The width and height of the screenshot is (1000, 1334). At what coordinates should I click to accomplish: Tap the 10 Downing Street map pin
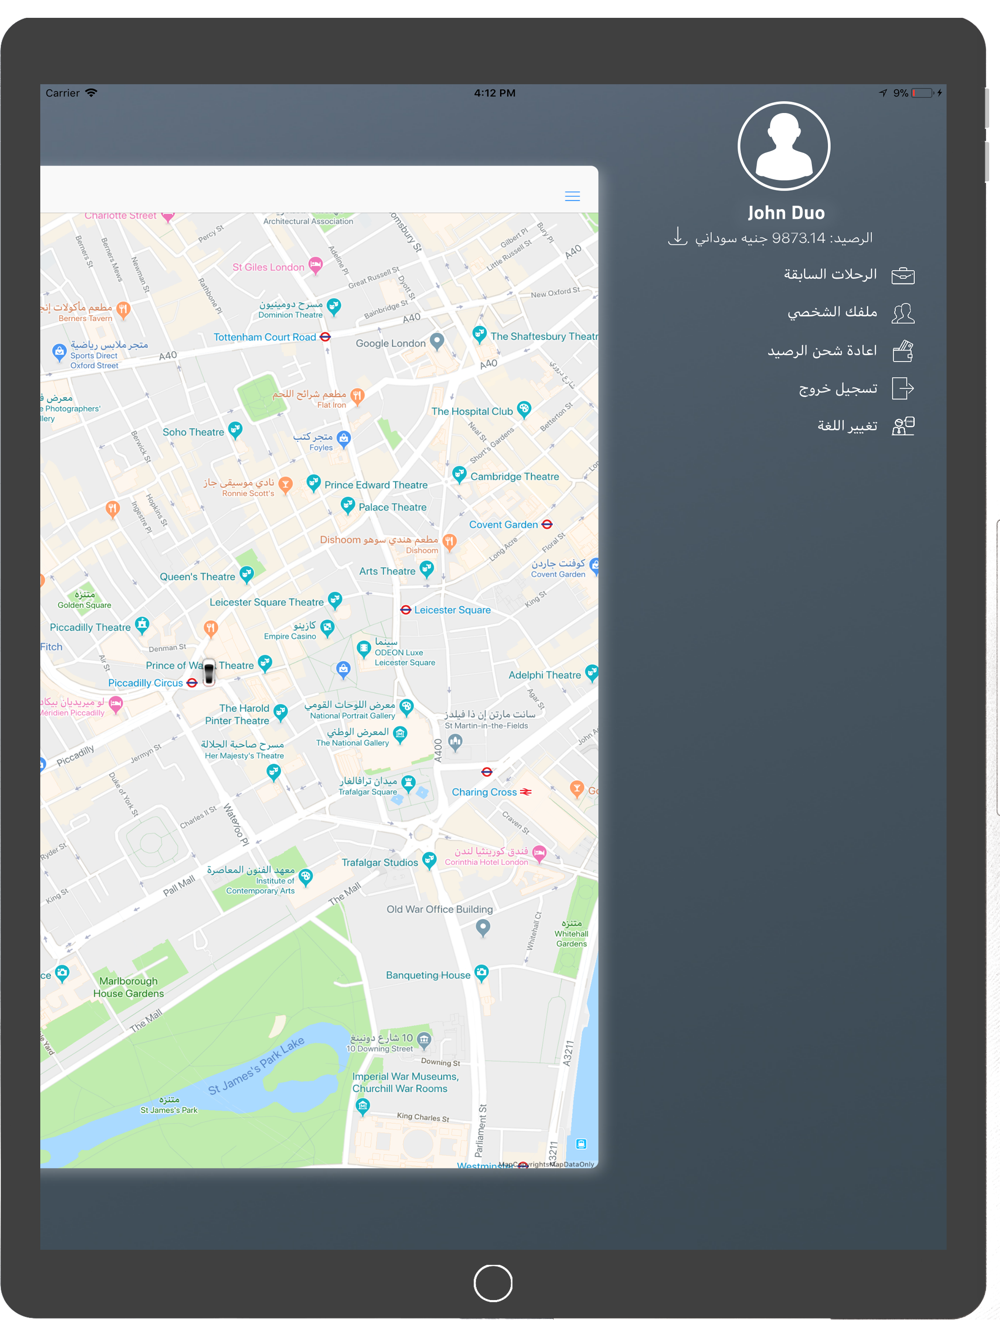[424, 1040]
